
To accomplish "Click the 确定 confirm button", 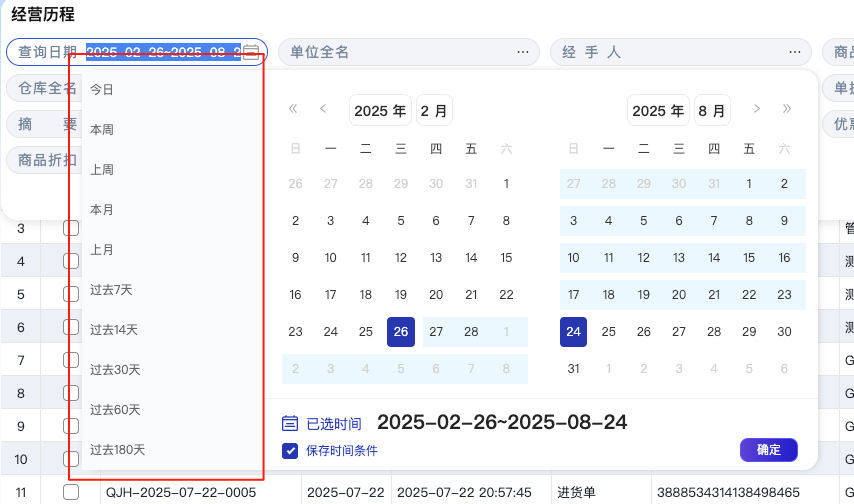I will point(768,450).
